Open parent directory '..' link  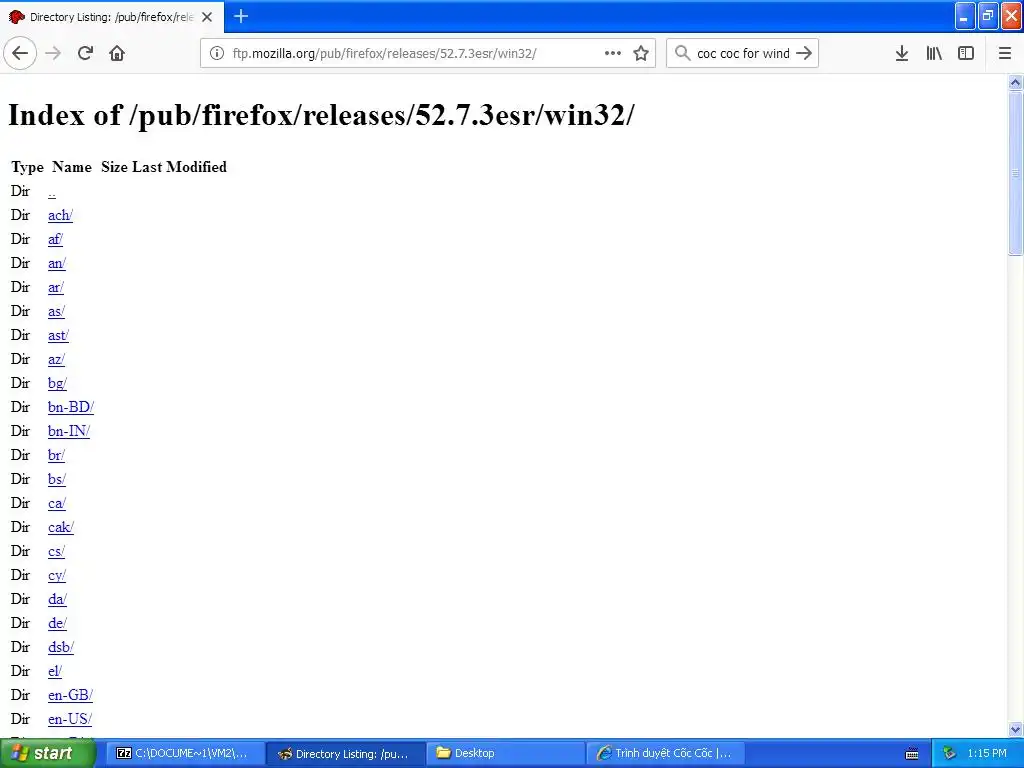click(52, 192)
